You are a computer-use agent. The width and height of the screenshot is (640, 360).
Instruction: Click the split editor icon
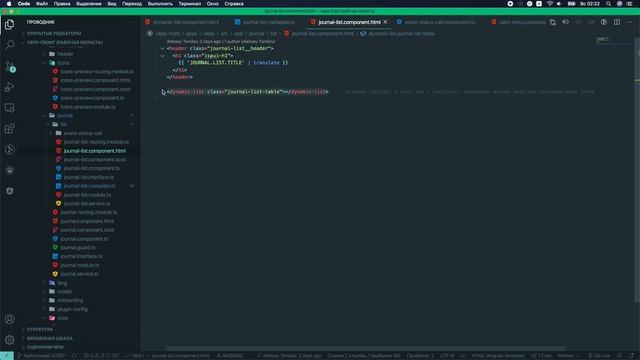tap(617, 22)
